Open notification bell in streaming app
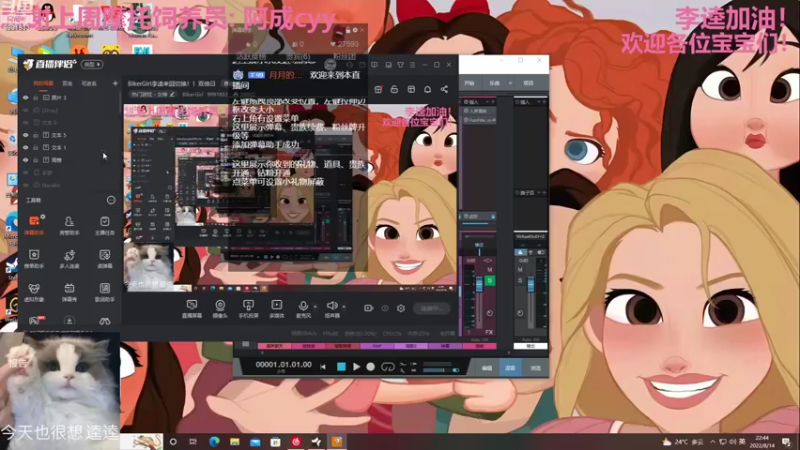The image size is (800, 450). pos(428,89)
